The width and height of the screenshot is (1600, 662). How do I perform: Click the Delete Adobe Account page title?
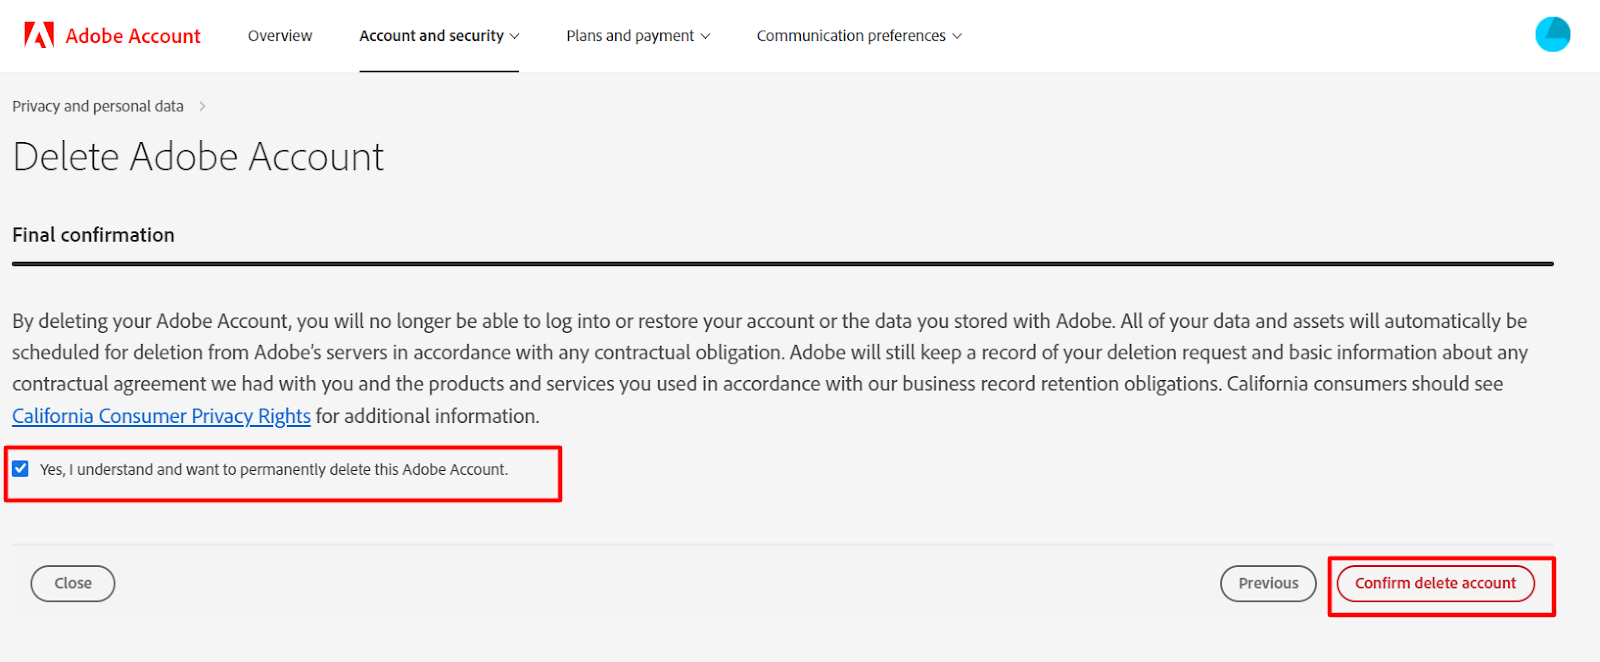pyautogui.click(x=198, y=157)
